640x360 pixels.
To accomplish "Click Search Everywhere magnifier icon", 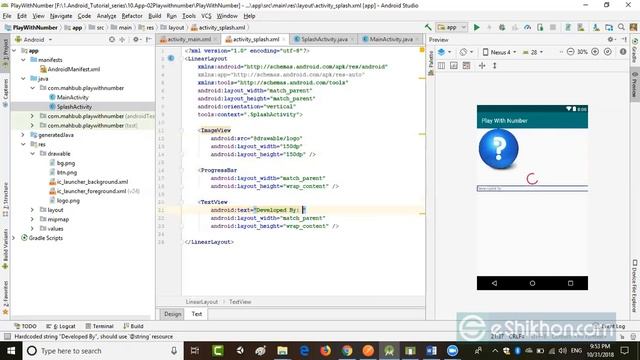I will [621, 27].
